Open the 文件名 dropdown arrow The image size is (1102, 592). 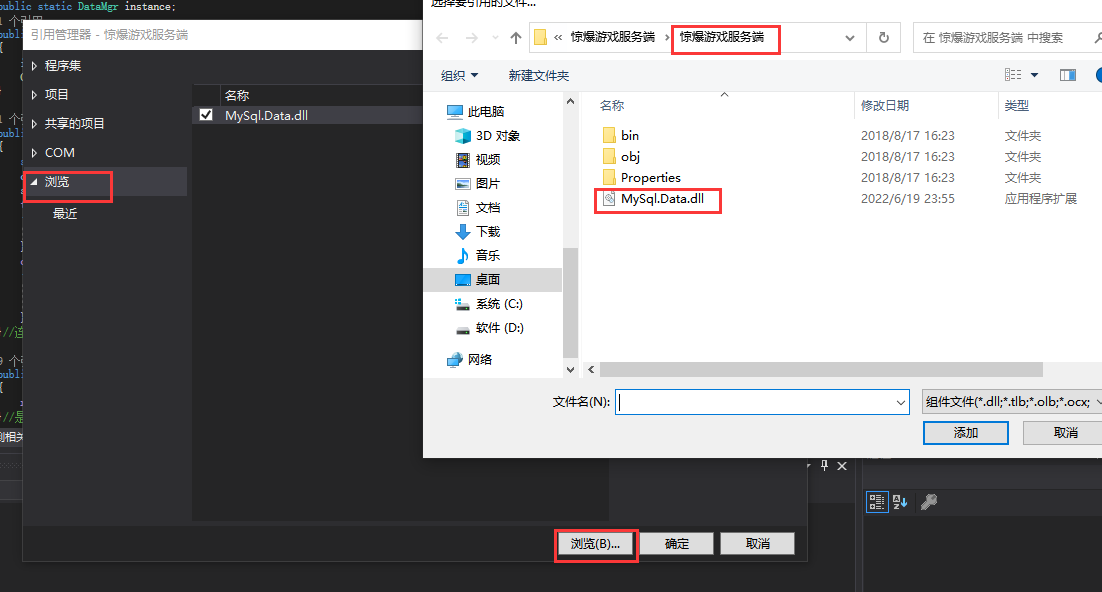(x=900, y=402)
